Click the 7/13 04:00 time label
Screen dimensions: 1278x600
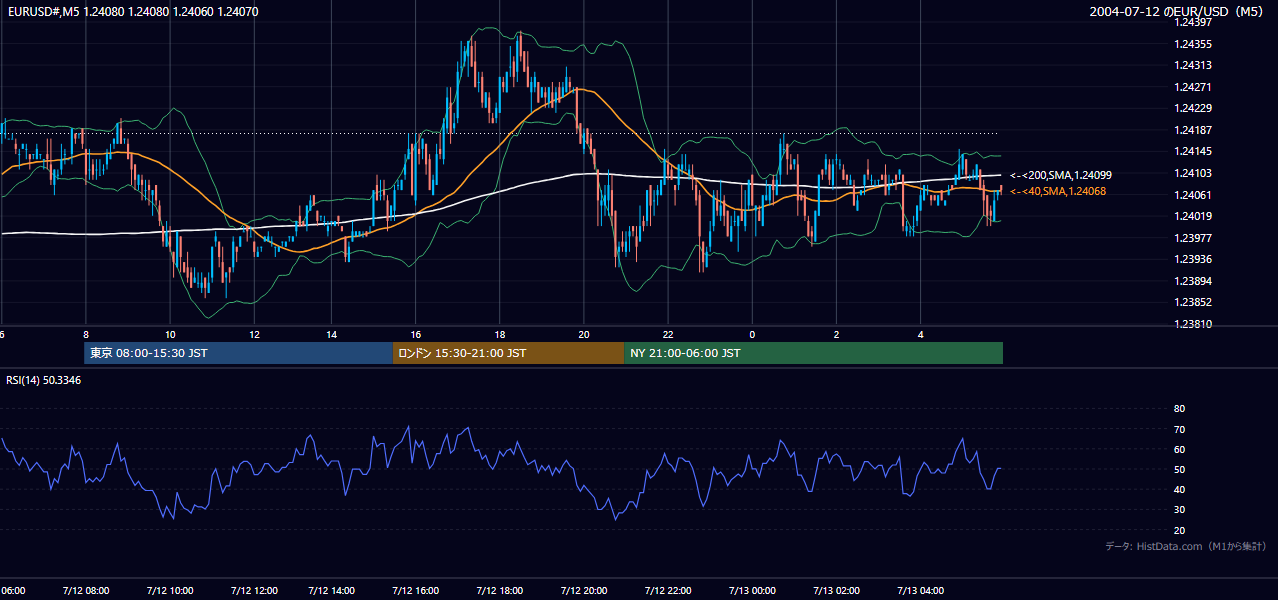tap(920, 591)
